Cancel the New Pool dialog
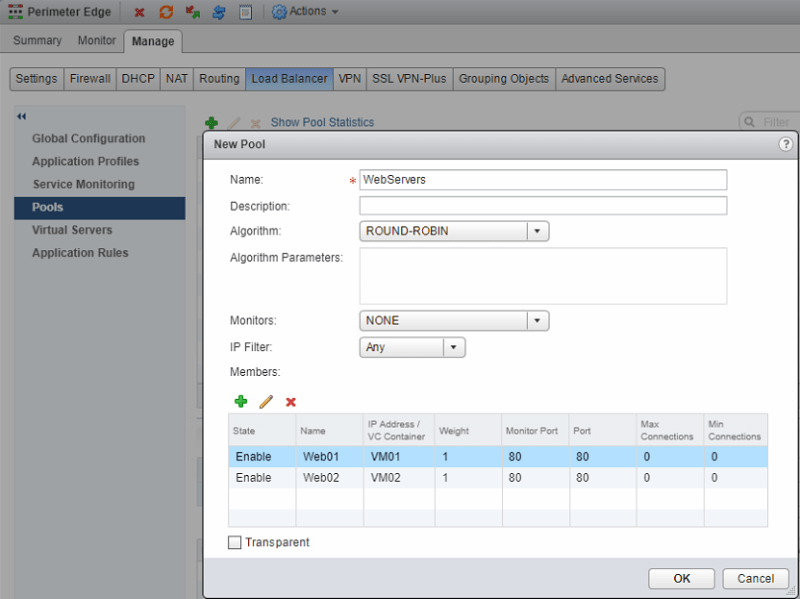This screenshot has height=599, width=800. (x=755, y=578)
